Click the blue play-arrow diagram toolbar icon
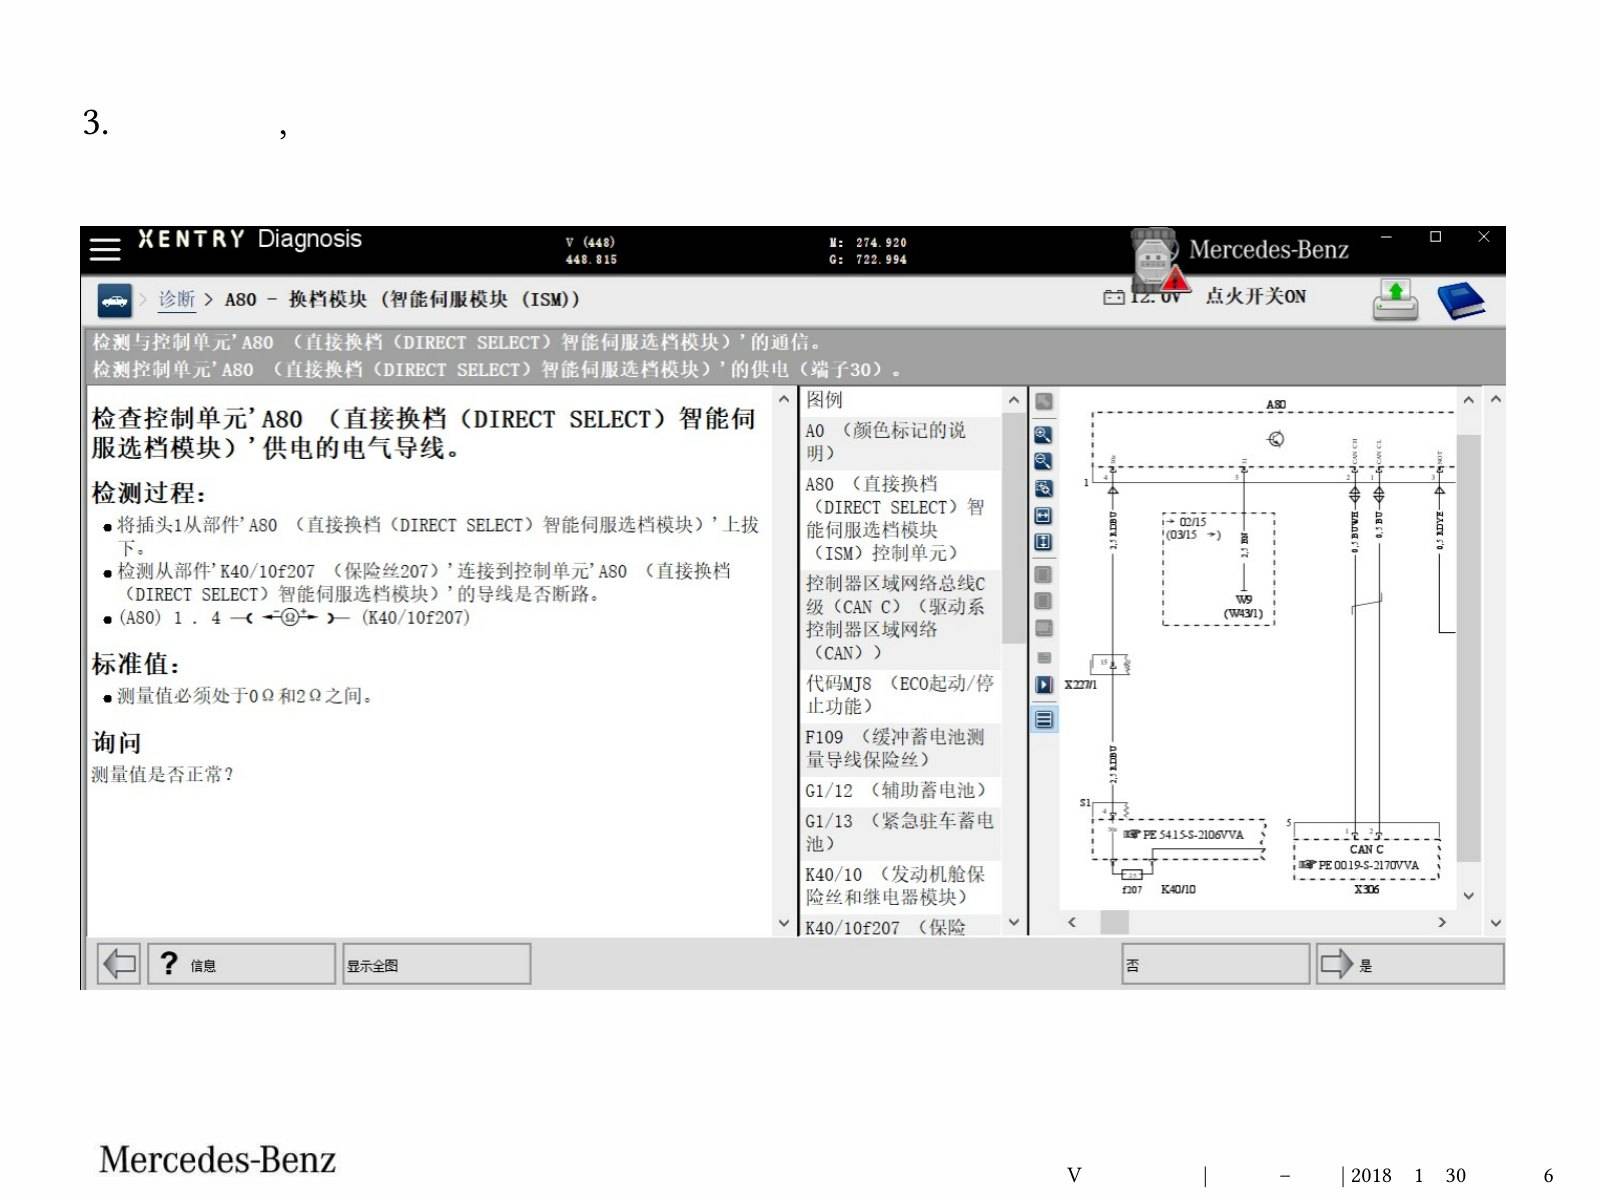The width and height of the screenshot is (1600, 1200). click(1044, 685)
